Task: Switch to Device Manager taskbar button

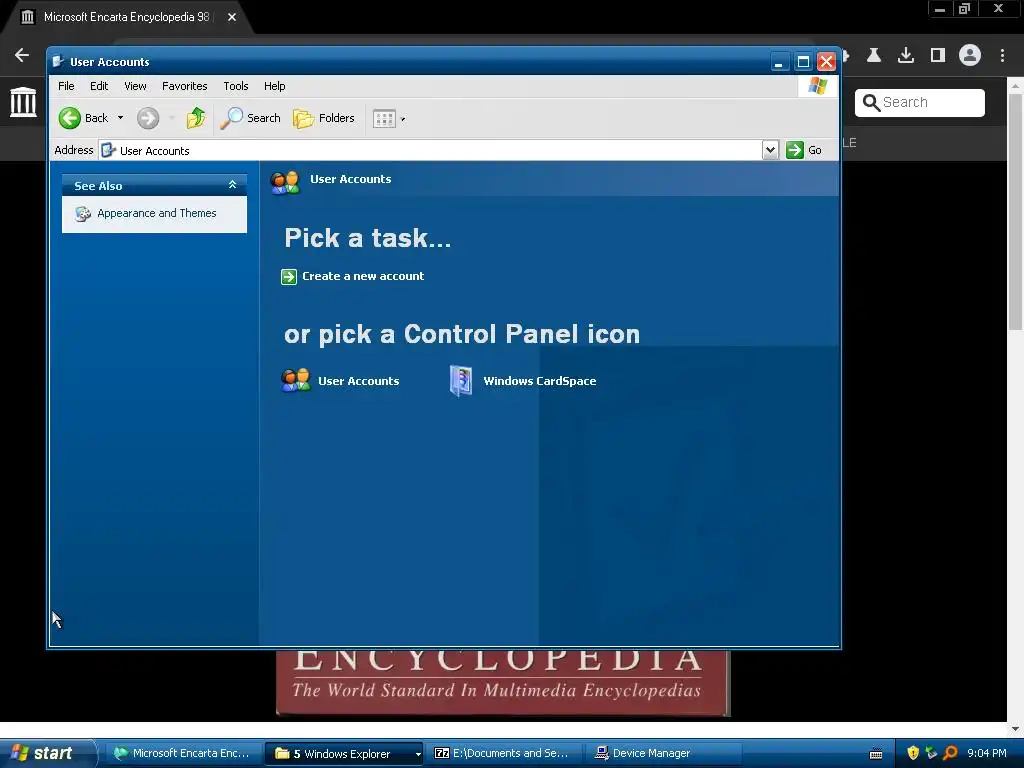Action: click(664, 753)
